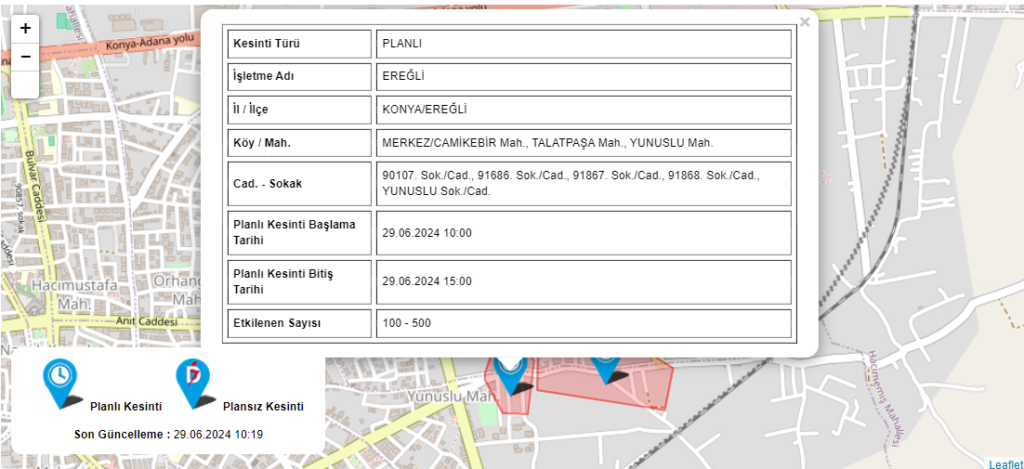This screenshot has height=469, width=1024.
Task: Click the blank control button below zoom out
Action: click(x=25, y=84)
